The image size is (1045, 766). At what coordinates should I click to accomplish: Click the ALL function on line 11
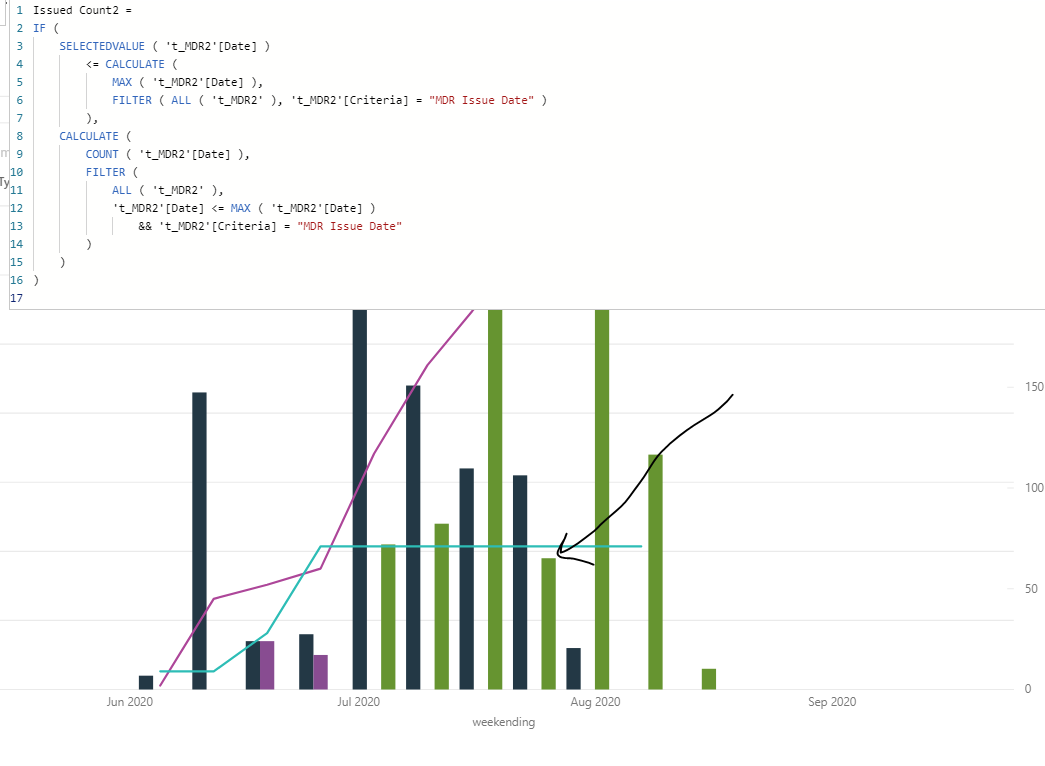pyautogui.click(x=122, y=190)
